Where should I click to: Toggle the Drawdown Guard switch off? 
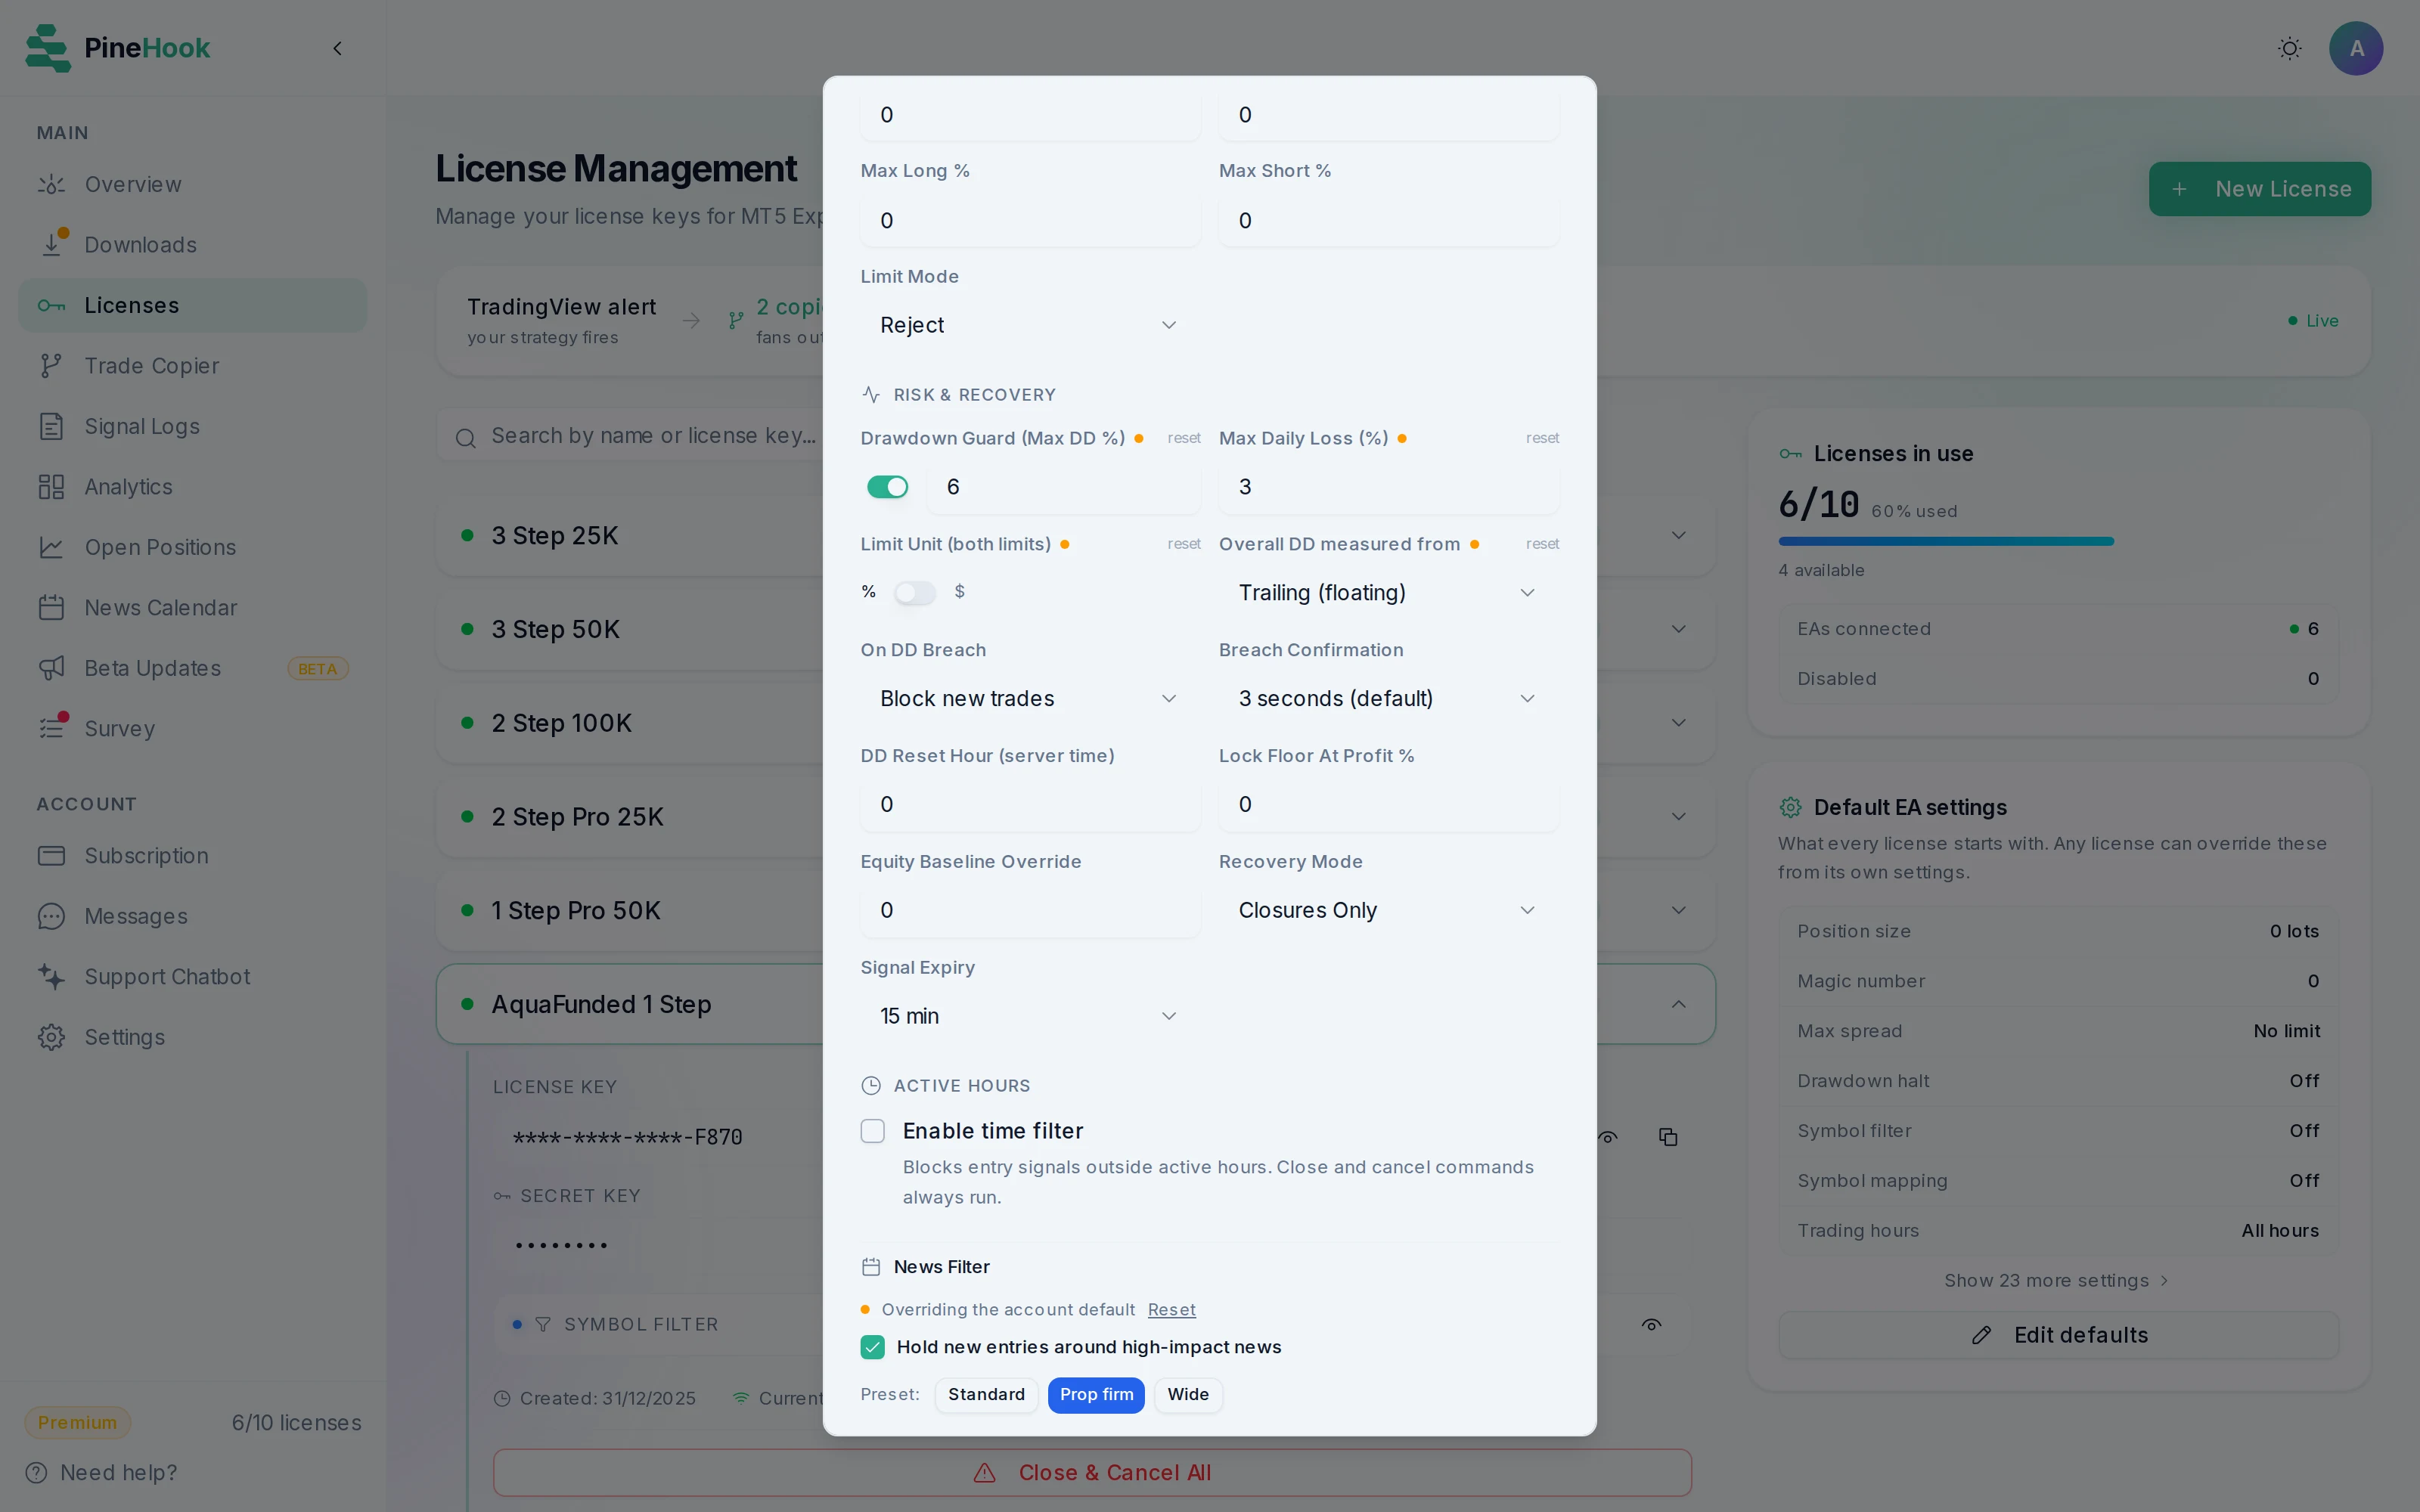click(888, 487)
